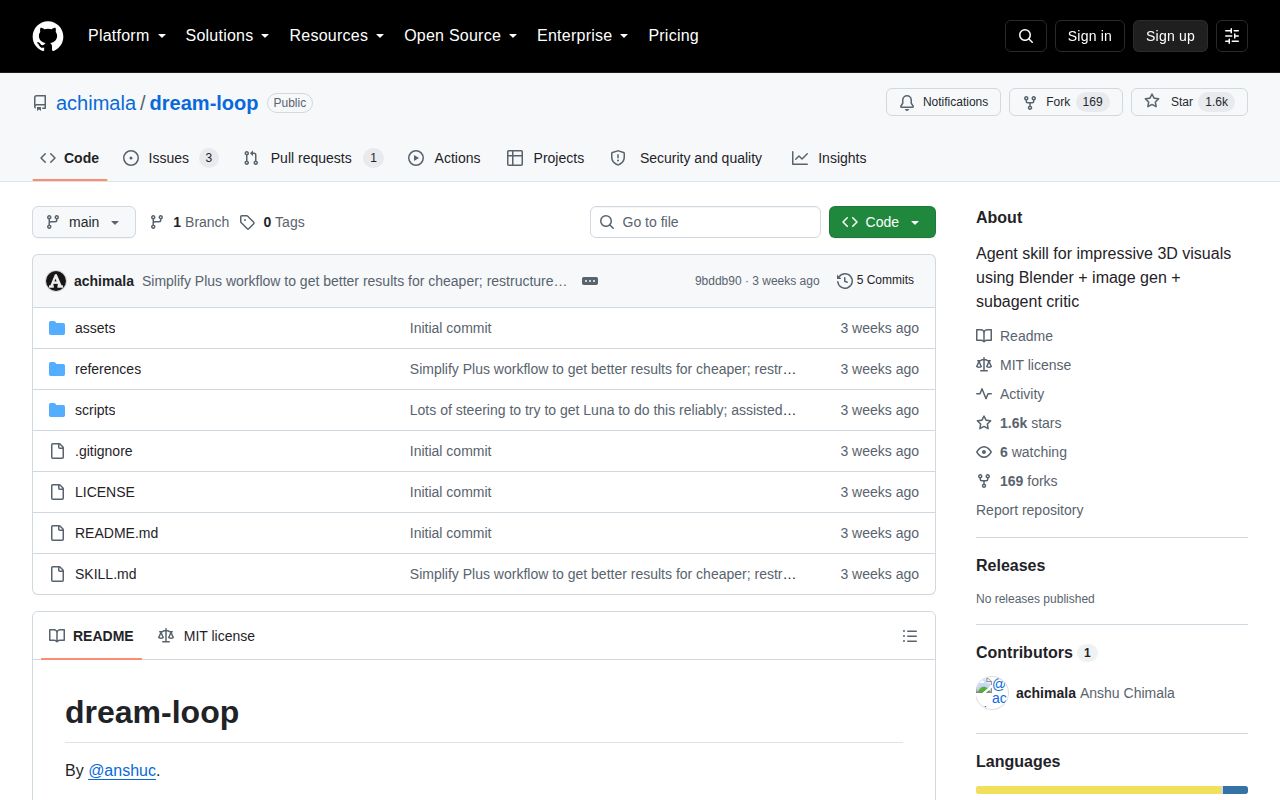
Task: Open the achimala owner link
Action: [x=96, y=103]
